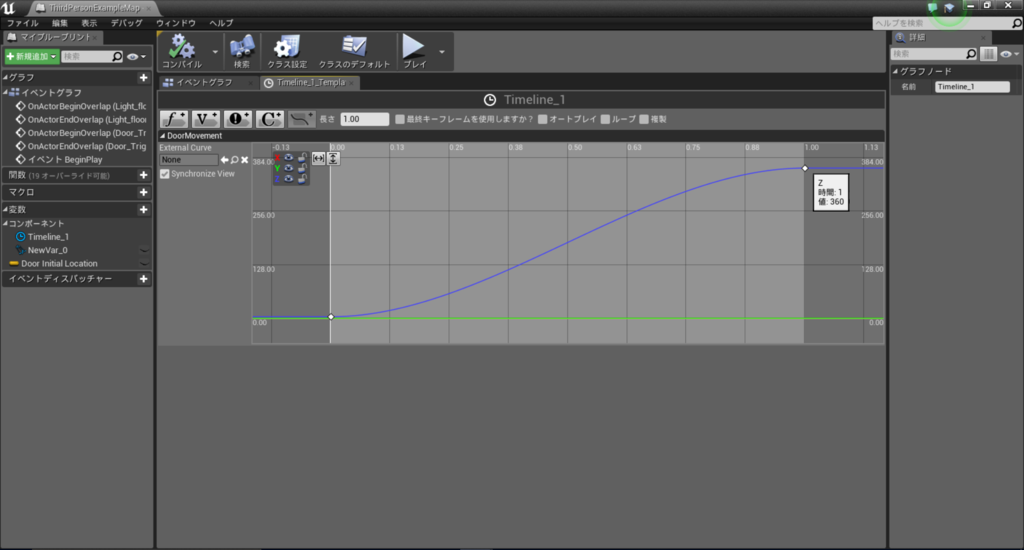Collapse Event Graph (イベントグラフ) tree
Viewport: 1024px width, 550px height.
pyautogui.click(x=5, y=93)
